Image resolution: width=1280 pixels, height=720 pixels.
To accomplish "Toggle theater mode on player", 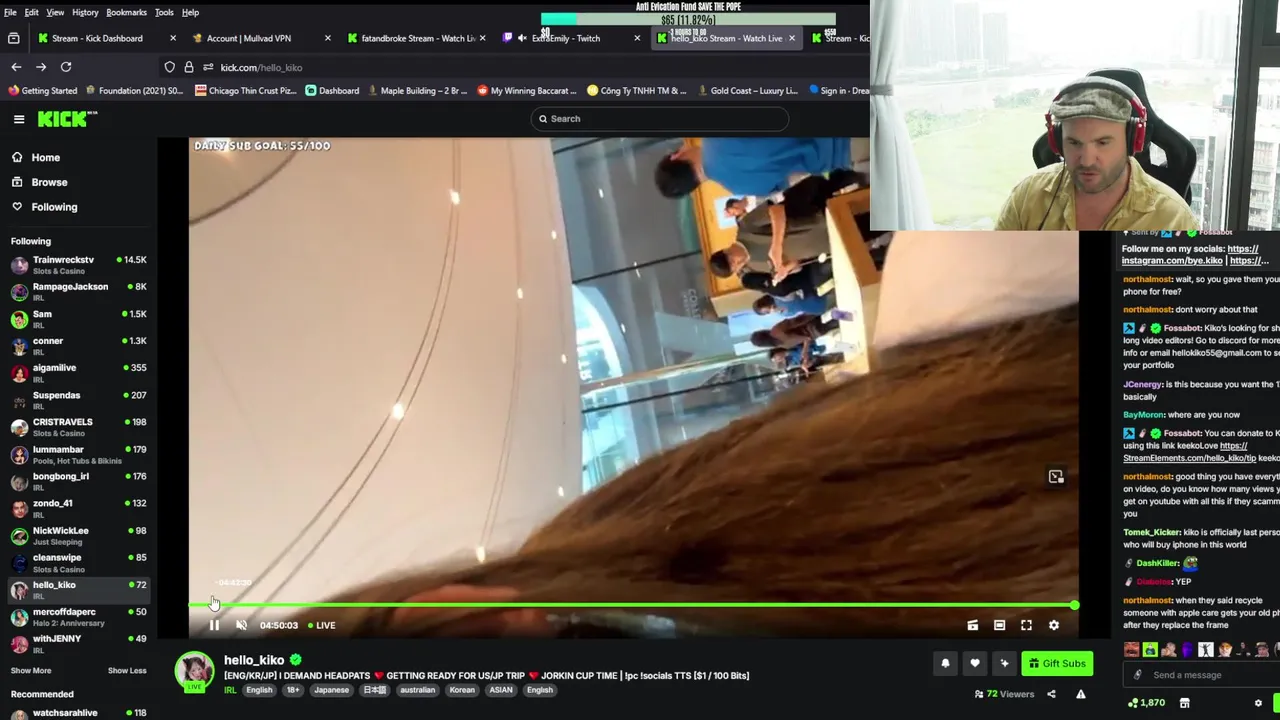I will point(999,625).
